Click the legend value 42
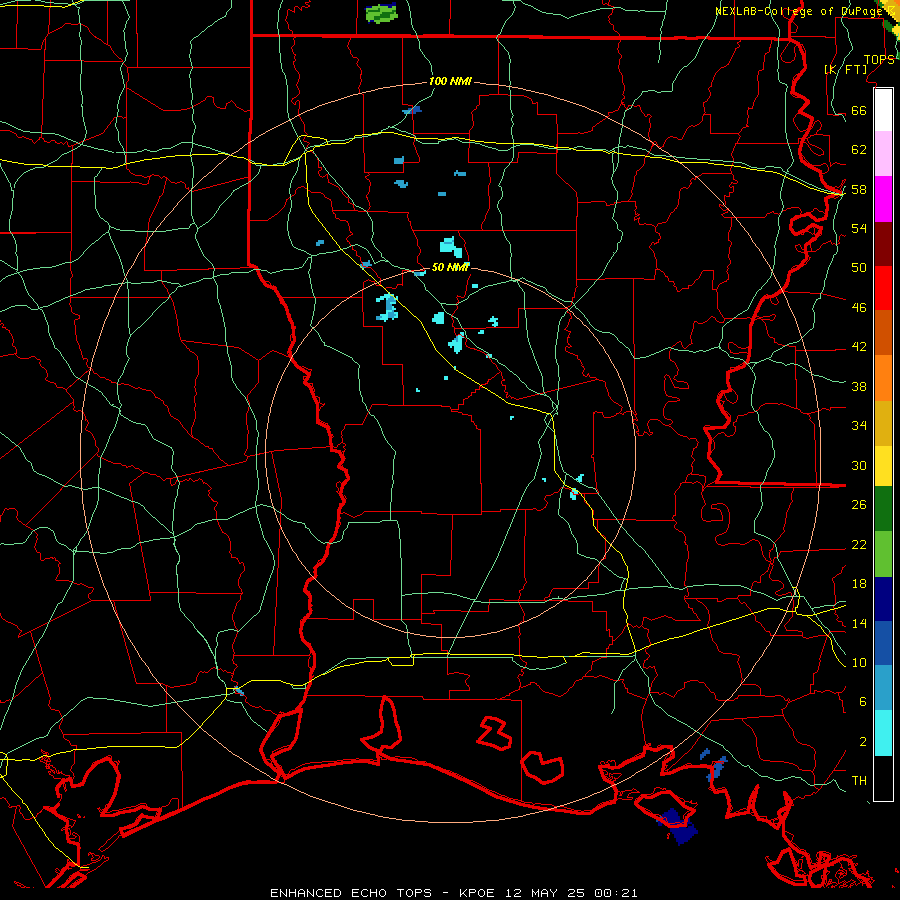Viewport: 900px width, 900px height. [x=859, y=346]
